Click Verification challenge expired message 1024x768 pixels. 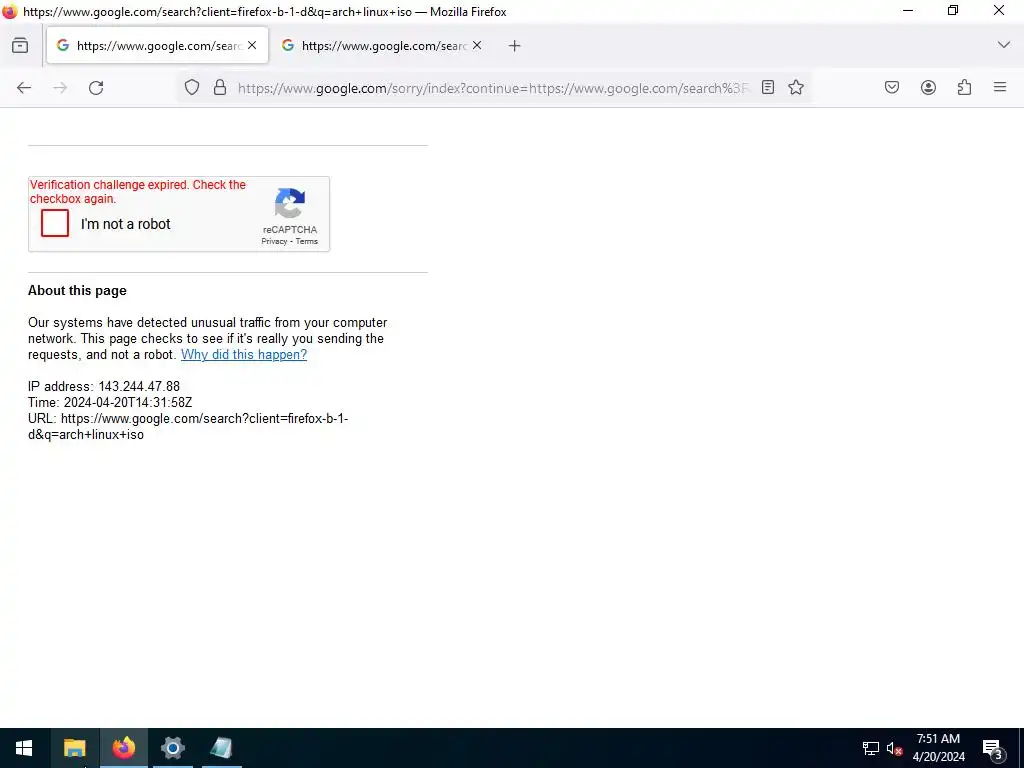coord(138,192)
